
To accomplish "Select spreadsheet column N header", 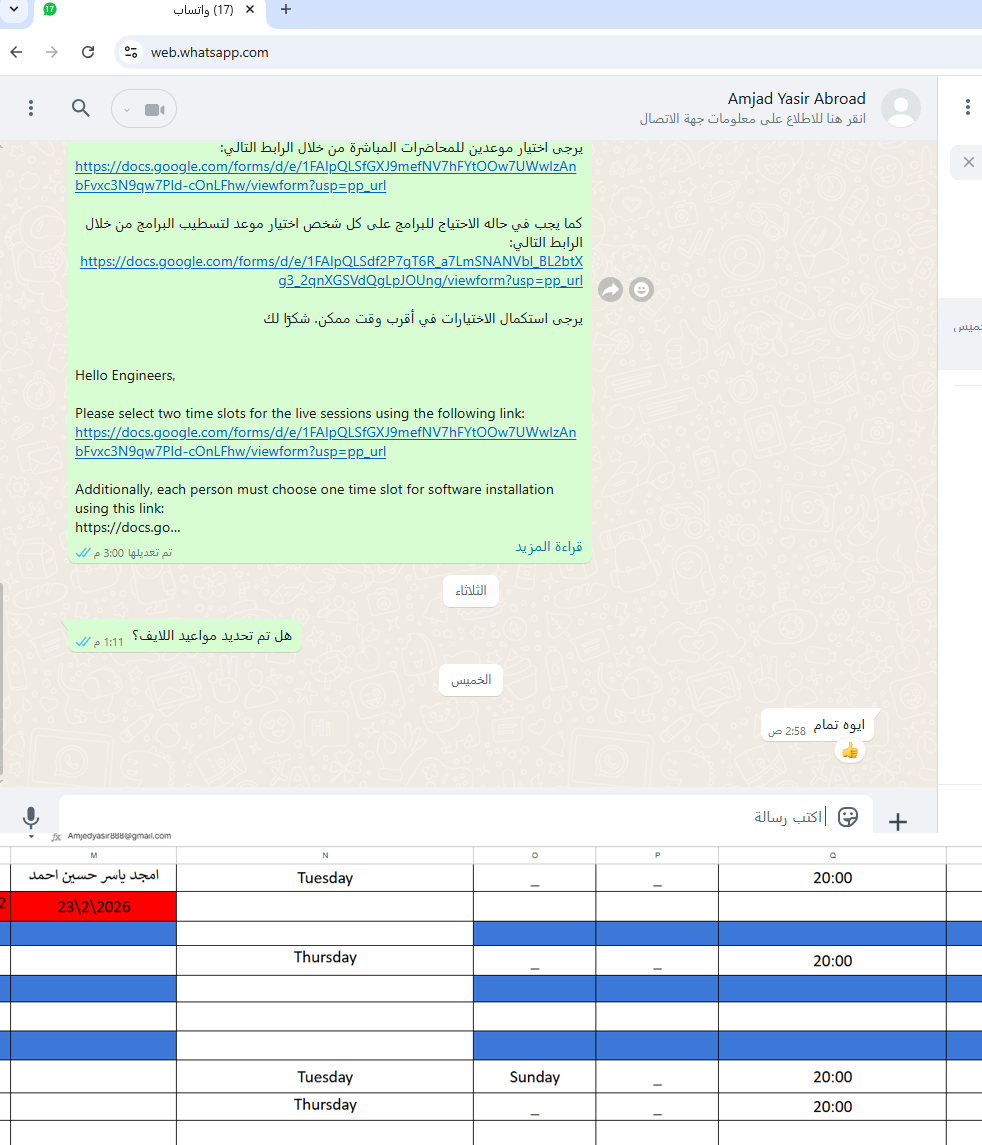I will 325,855.
